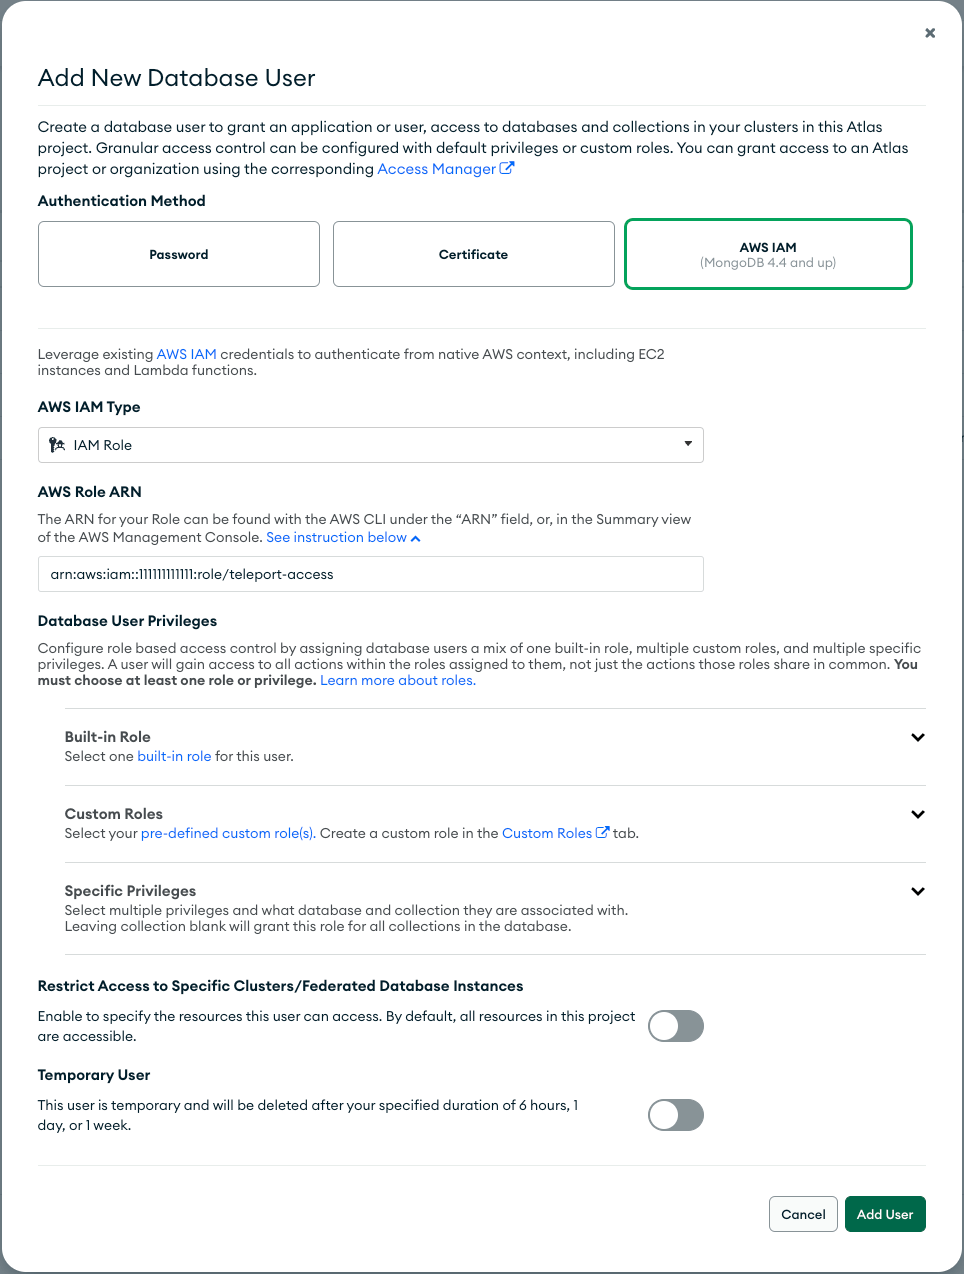
Task: Click the key icon in IAM Role field
Action: coord(57,444)
